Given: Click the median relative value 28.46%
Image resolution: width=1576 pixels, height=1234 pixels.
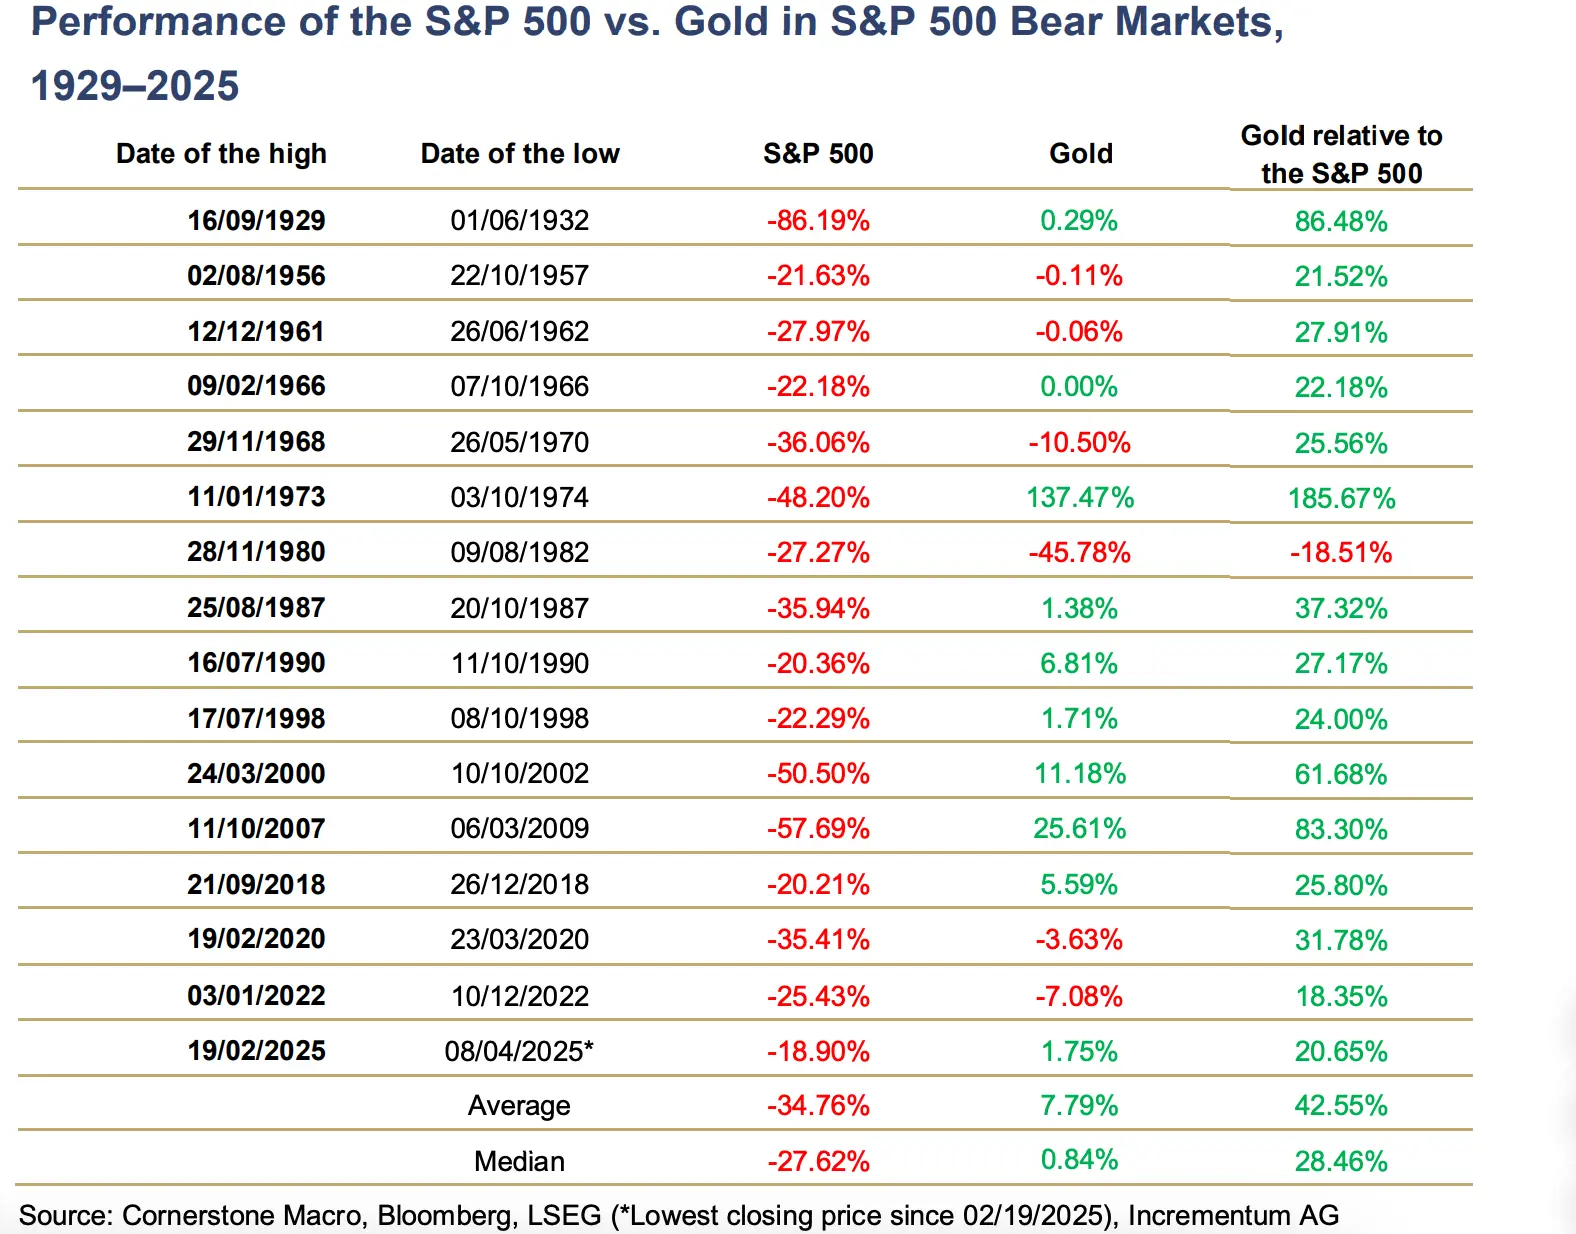Looking at the screenshot, I should click(1341, 1161).
